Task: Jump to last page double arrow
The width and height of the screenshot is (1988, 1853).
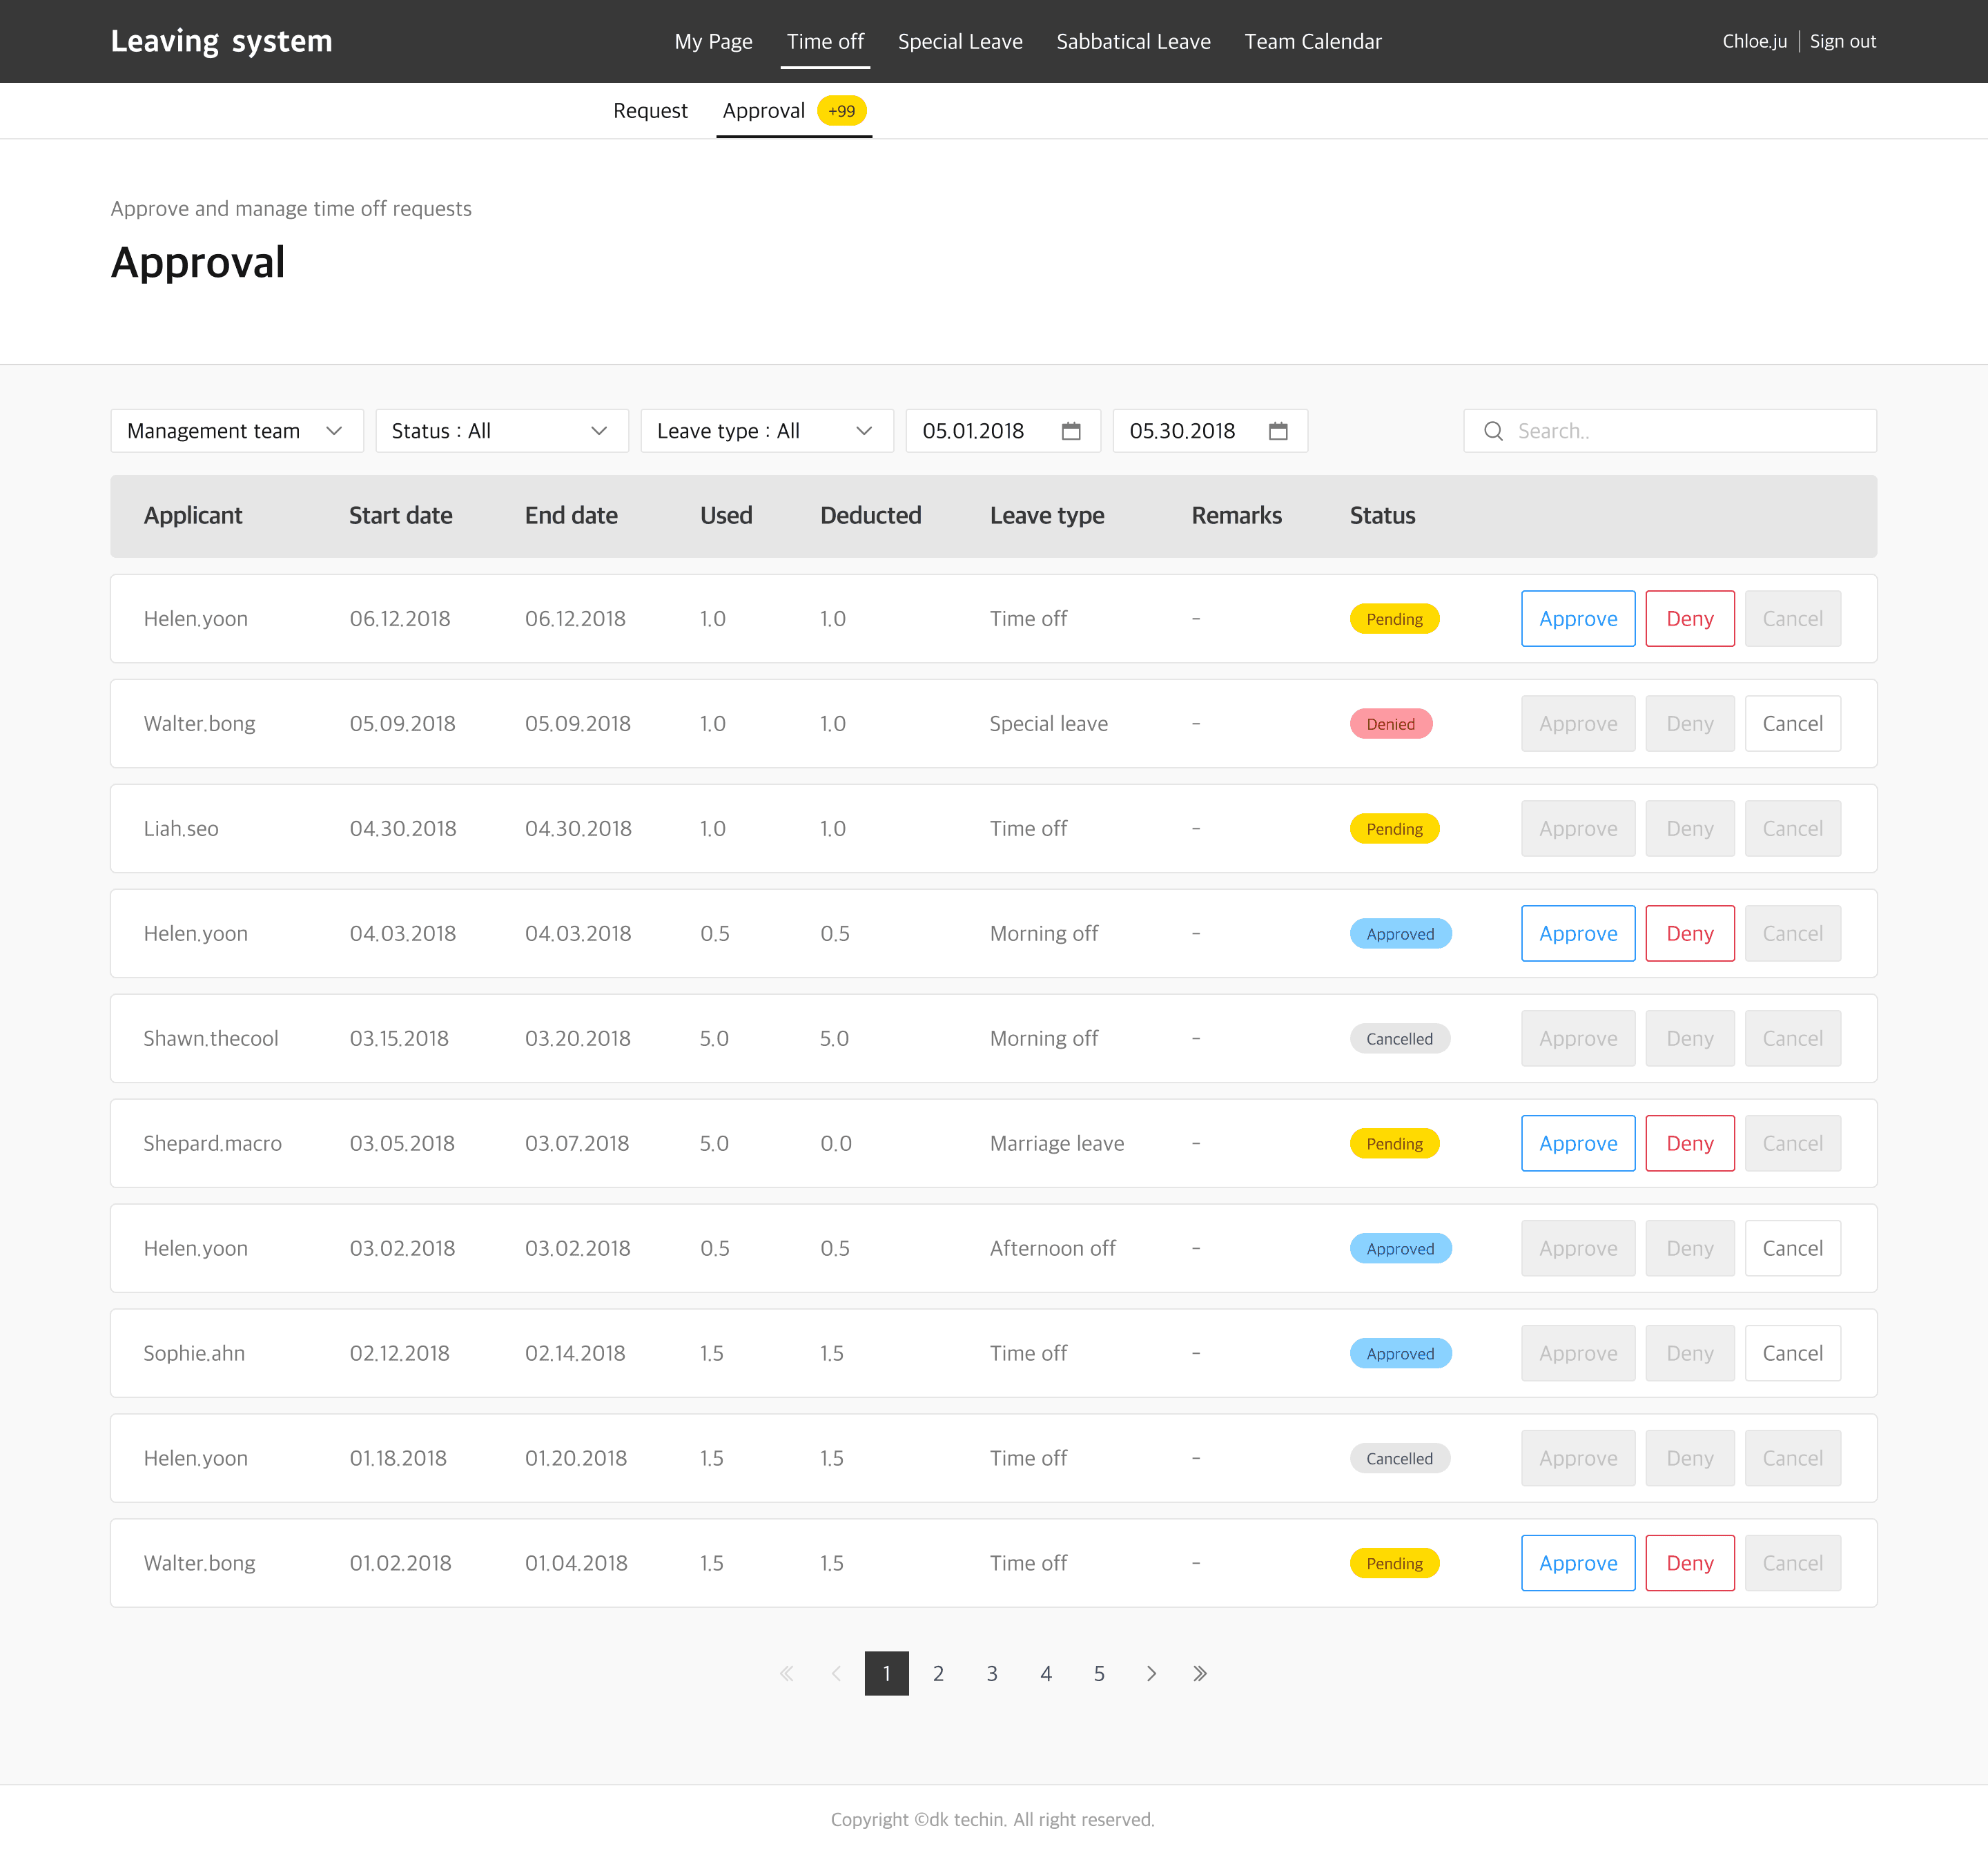Action: pyautogui.click(x=1200, y=1673)
